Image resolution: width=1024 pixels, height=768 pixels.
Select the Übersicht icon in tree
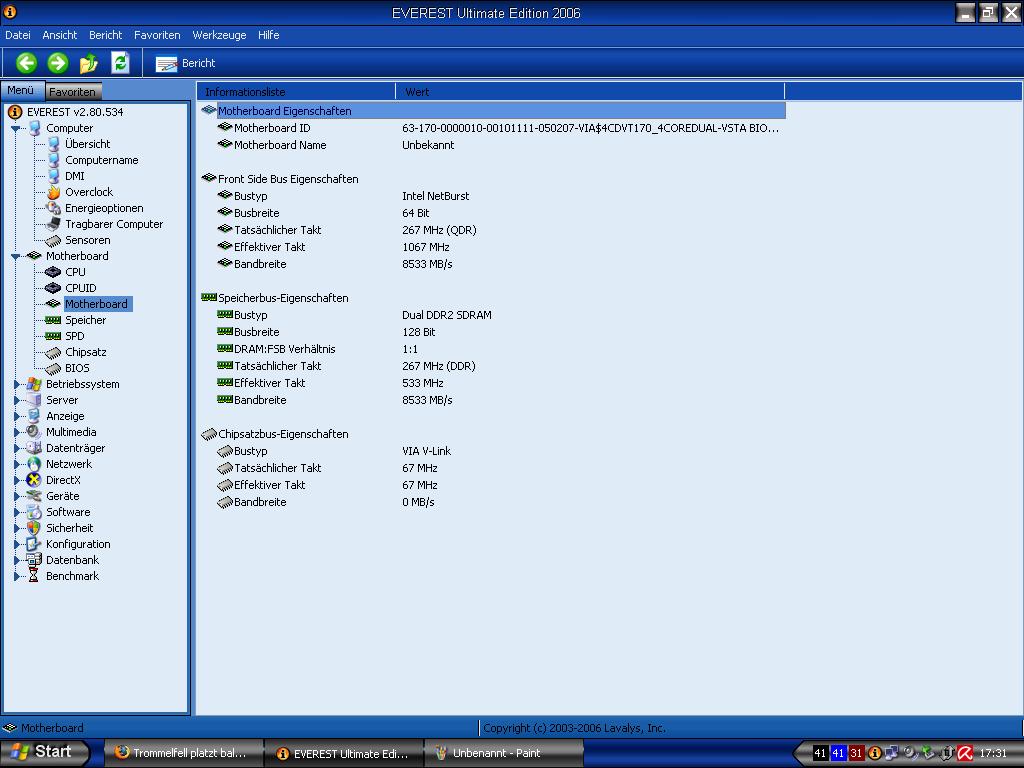pos(54,144)
